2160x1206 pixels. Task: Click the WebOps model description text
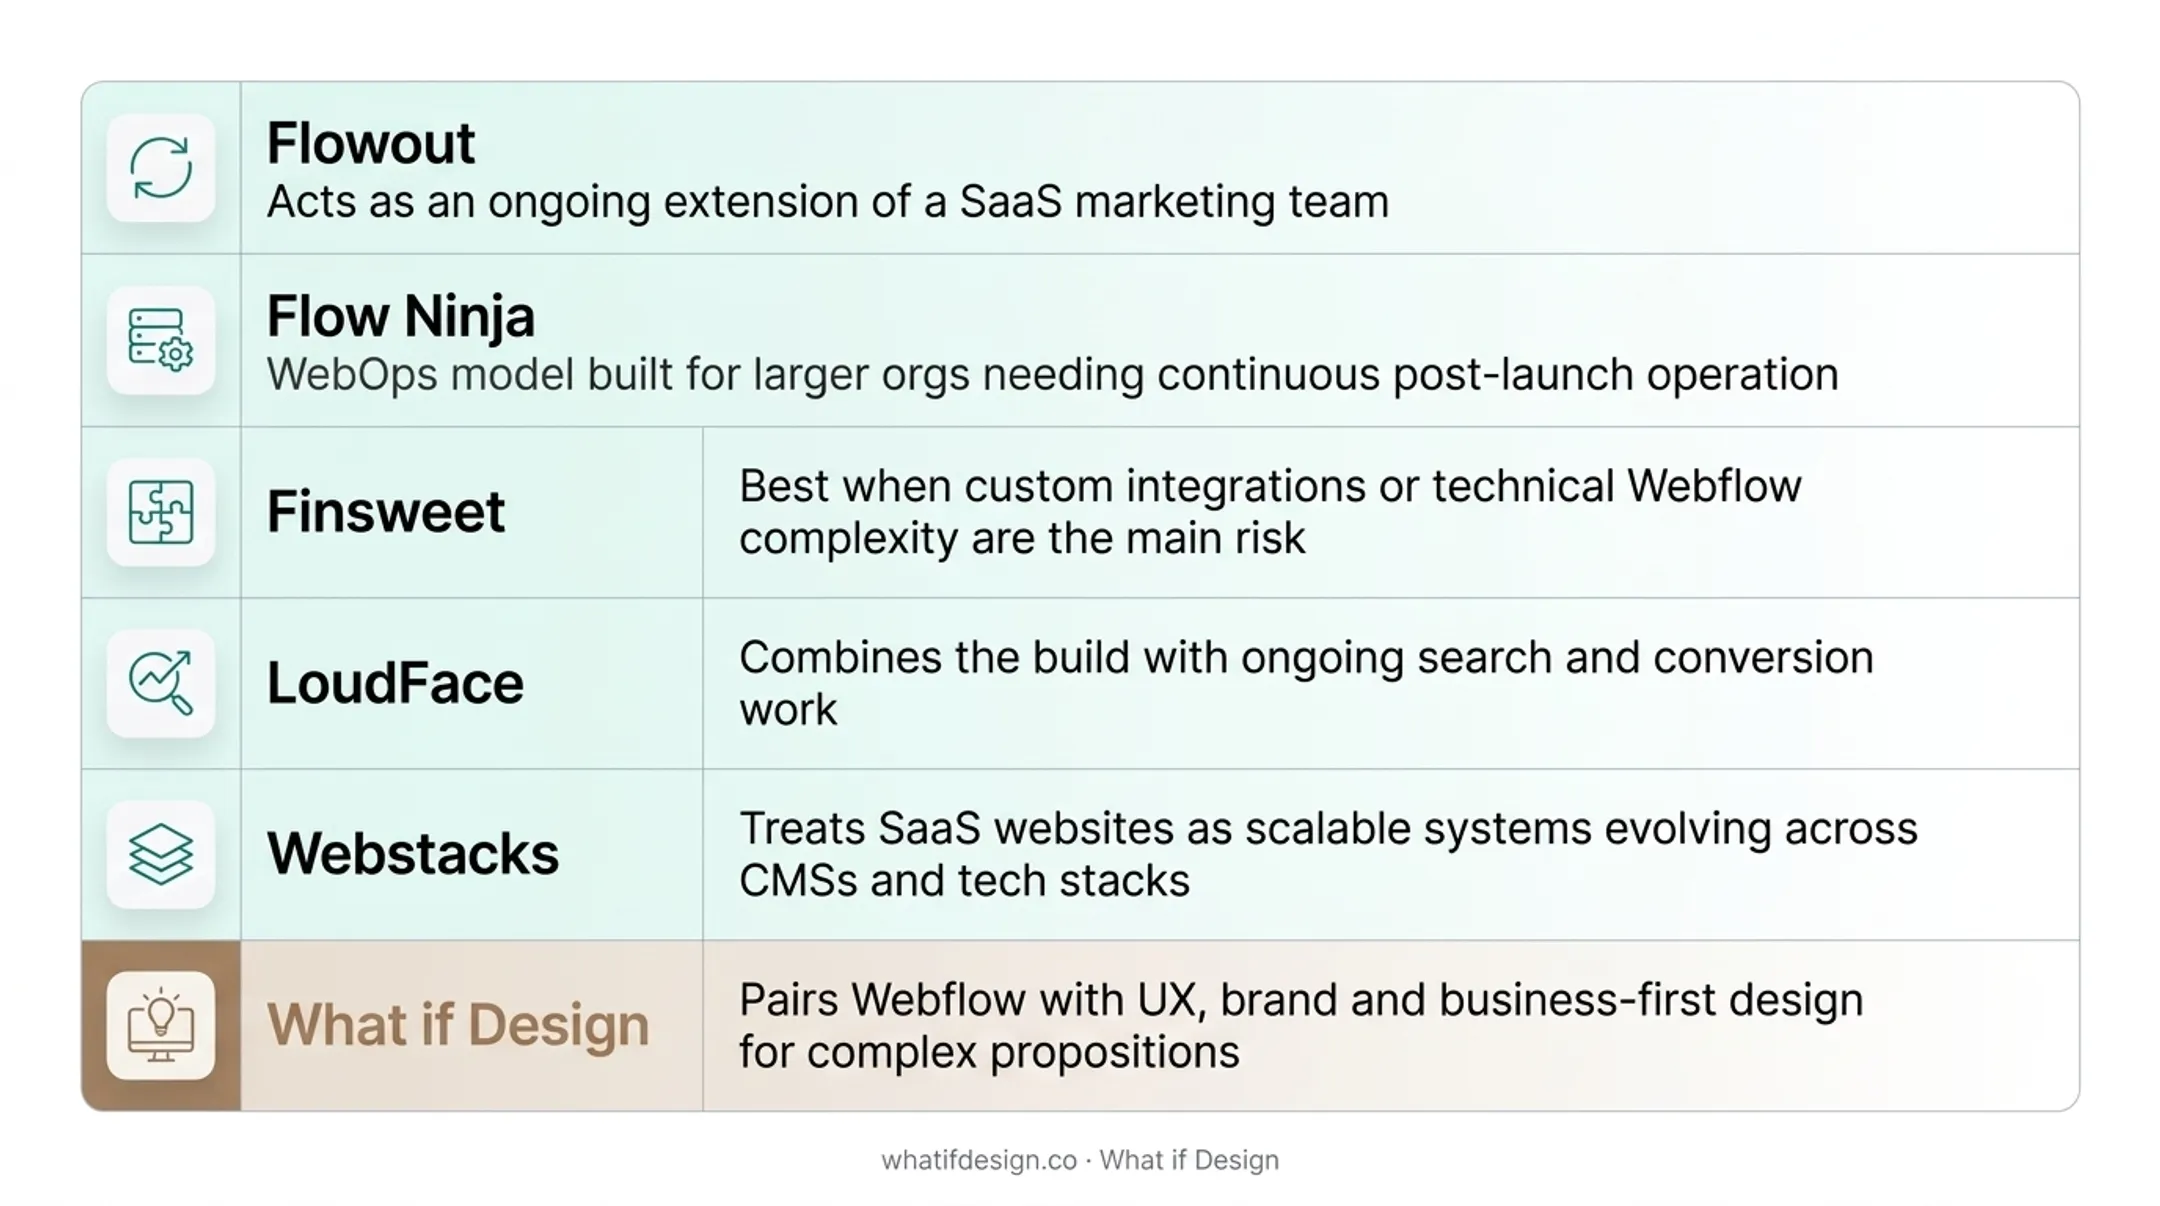click(1052, 375)
